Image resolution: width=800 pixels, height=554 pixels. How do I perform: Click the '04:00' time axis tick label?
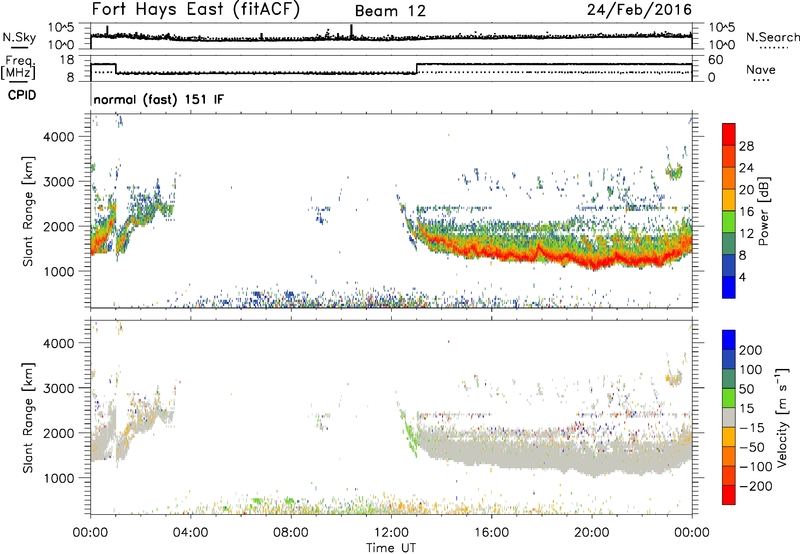point(190,533)
